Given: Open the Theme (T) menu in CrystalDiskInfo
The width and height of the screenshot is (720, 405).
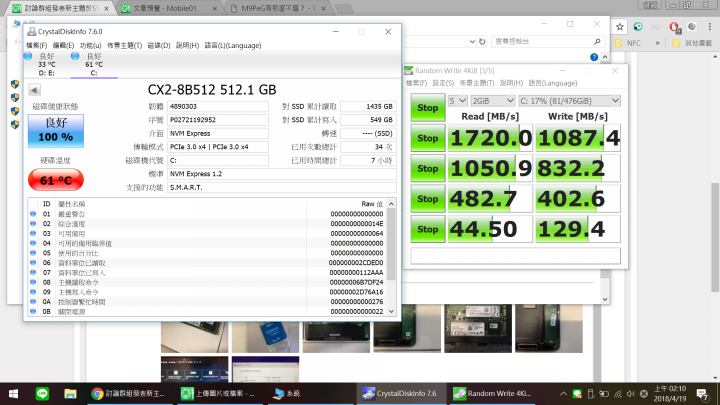Looking at the screenshot, I should click(124, 45).
